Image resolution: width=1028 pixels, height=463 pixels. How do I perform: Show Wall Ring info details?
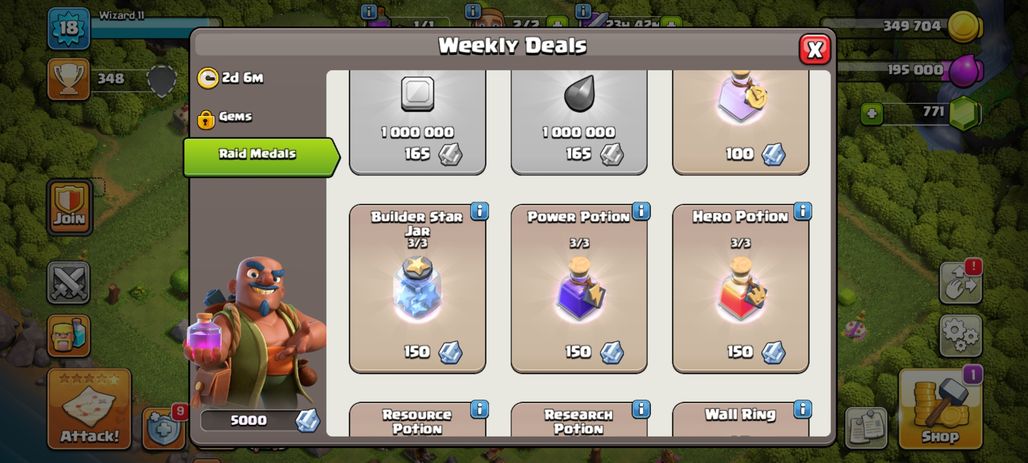(x=802, y=409)
